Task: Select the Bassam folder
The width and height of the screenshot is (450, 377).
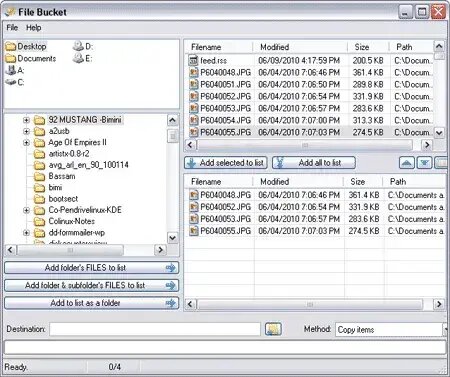Action: [62, 176]
